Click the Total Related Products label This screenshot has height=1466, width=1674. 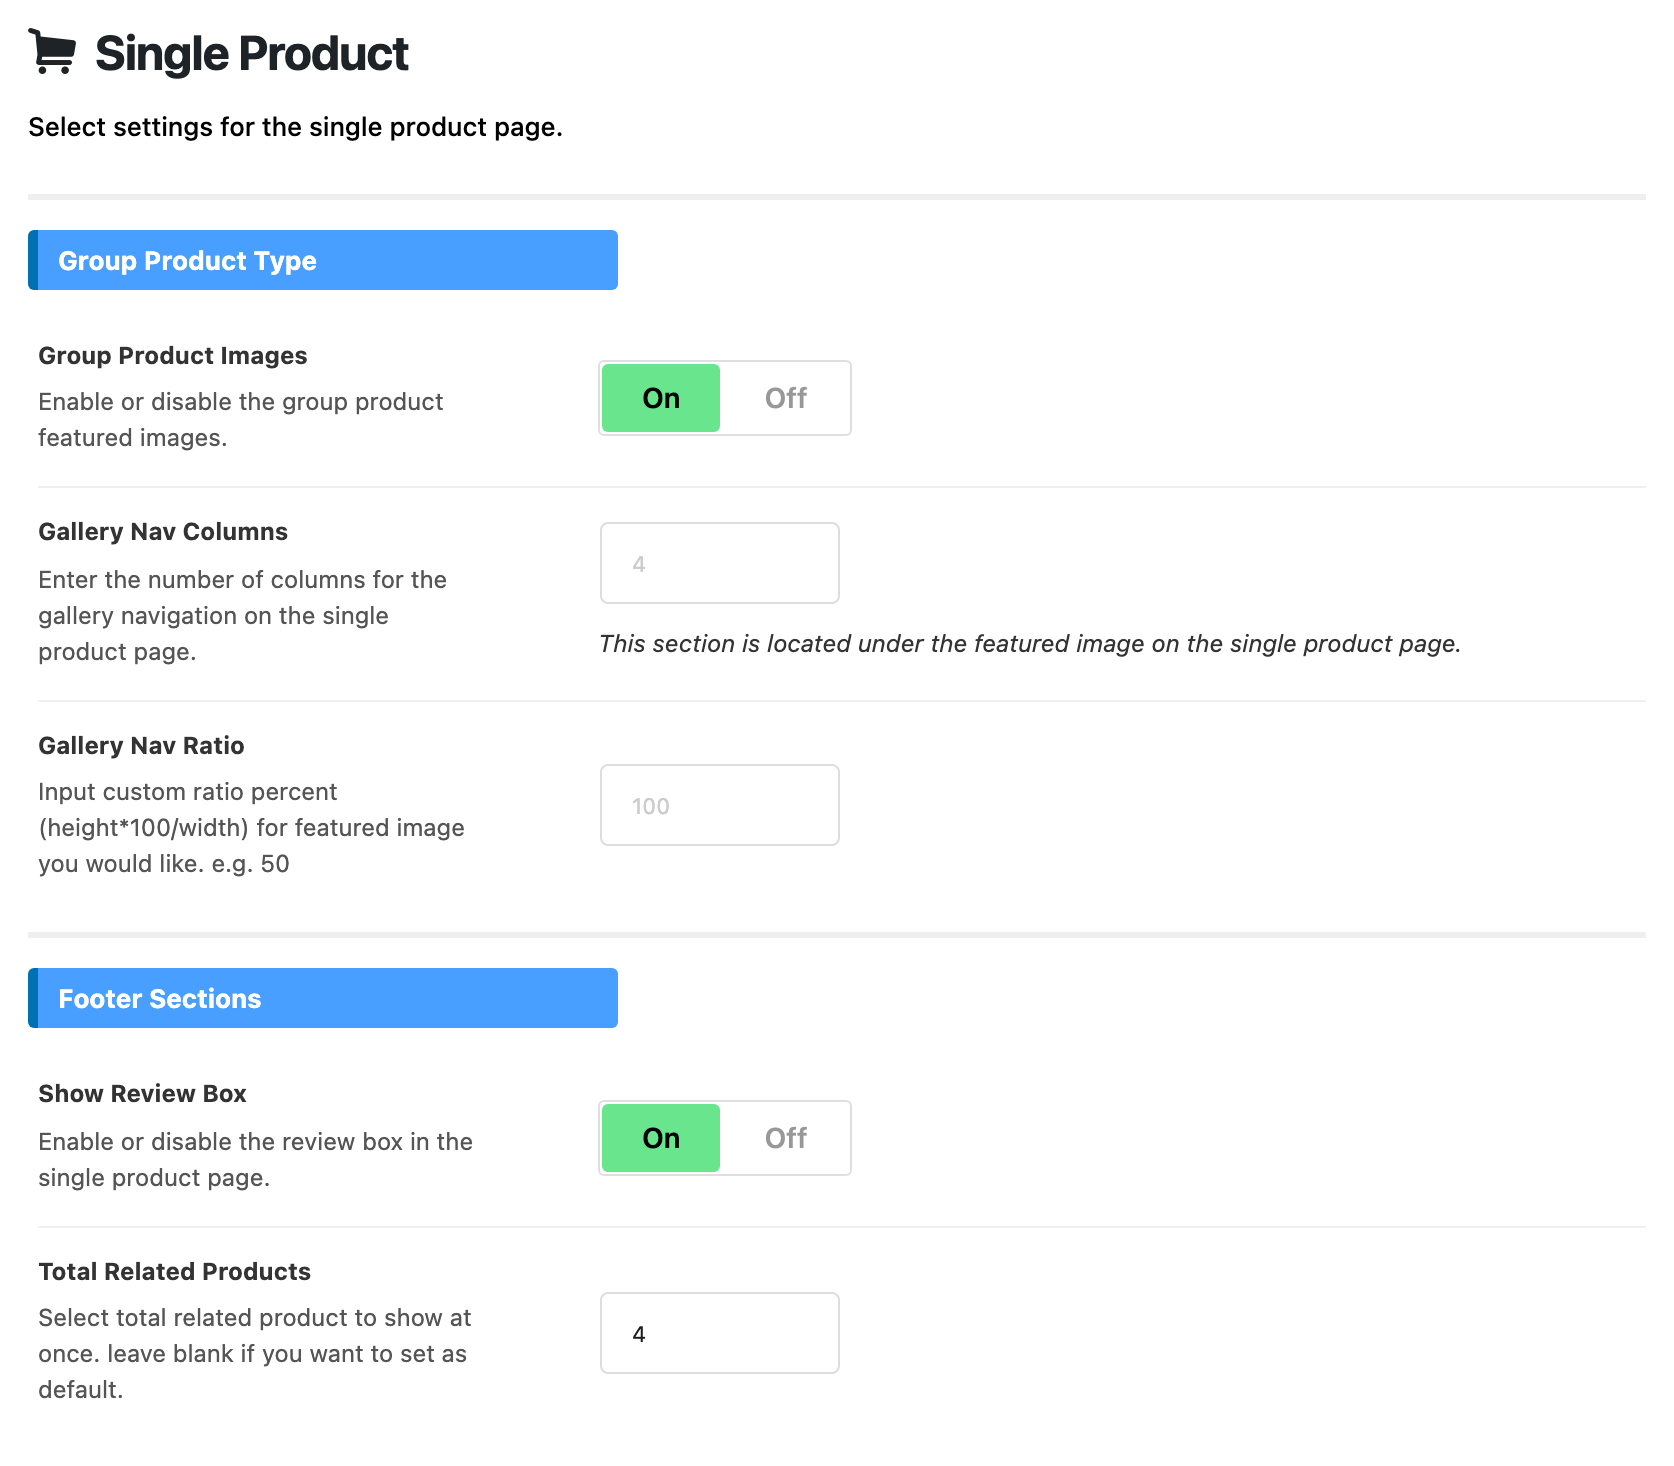point(175,1272)
